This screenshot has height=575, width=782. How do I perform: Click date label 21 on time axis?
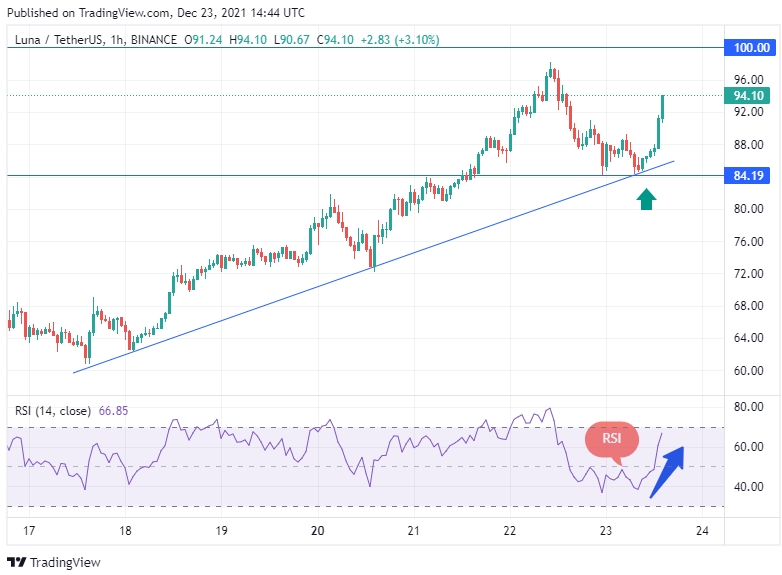(413, 531)
